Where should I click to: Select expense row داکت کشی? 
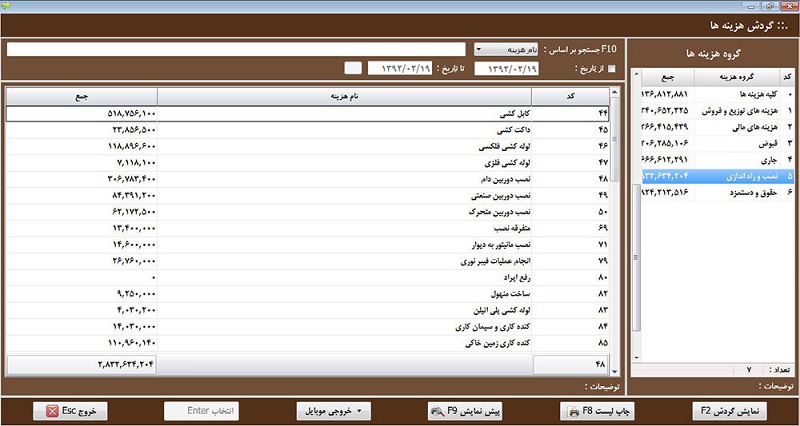[x=308, y=130]
